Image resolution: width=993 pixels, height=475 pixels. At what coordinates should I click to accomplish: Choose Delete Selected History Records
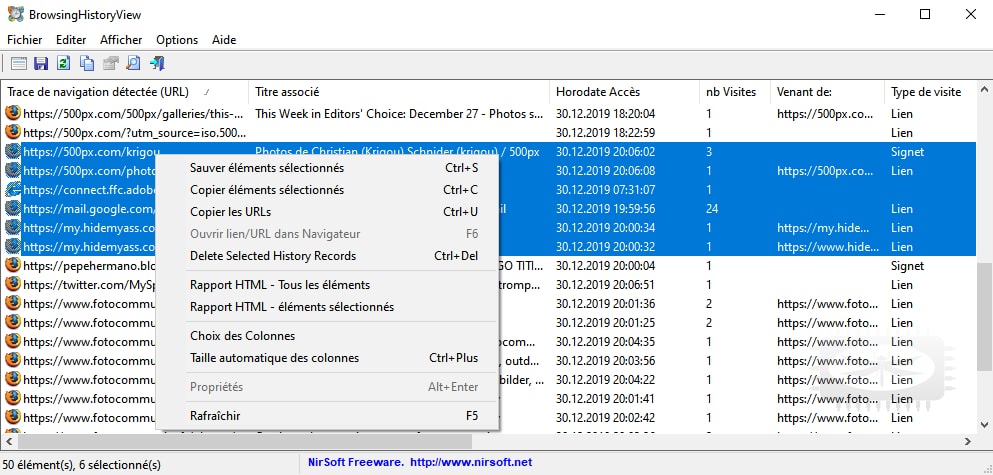tap(327, 256)
